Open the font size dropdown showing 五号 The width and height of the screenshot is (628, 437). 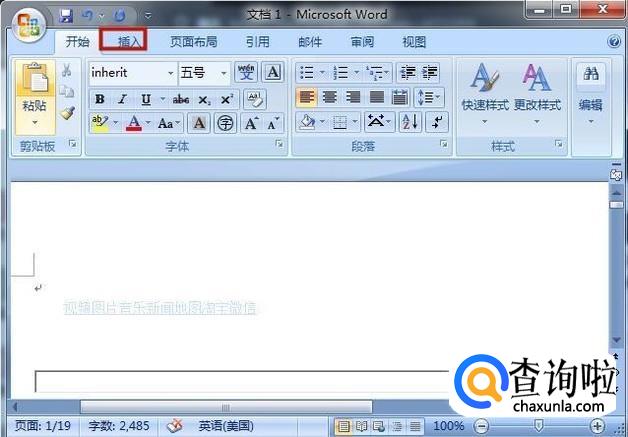(223, 73)
